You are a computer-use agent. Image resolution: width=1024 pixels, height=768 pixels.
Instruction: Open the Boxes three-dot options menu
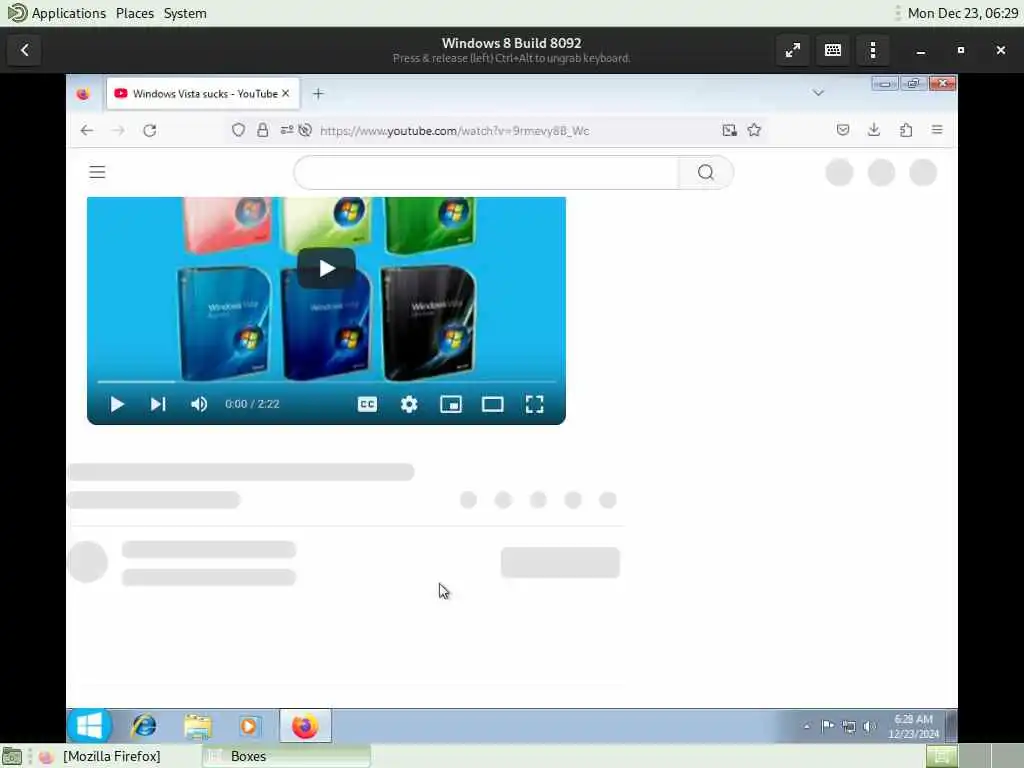click(873, 50)
